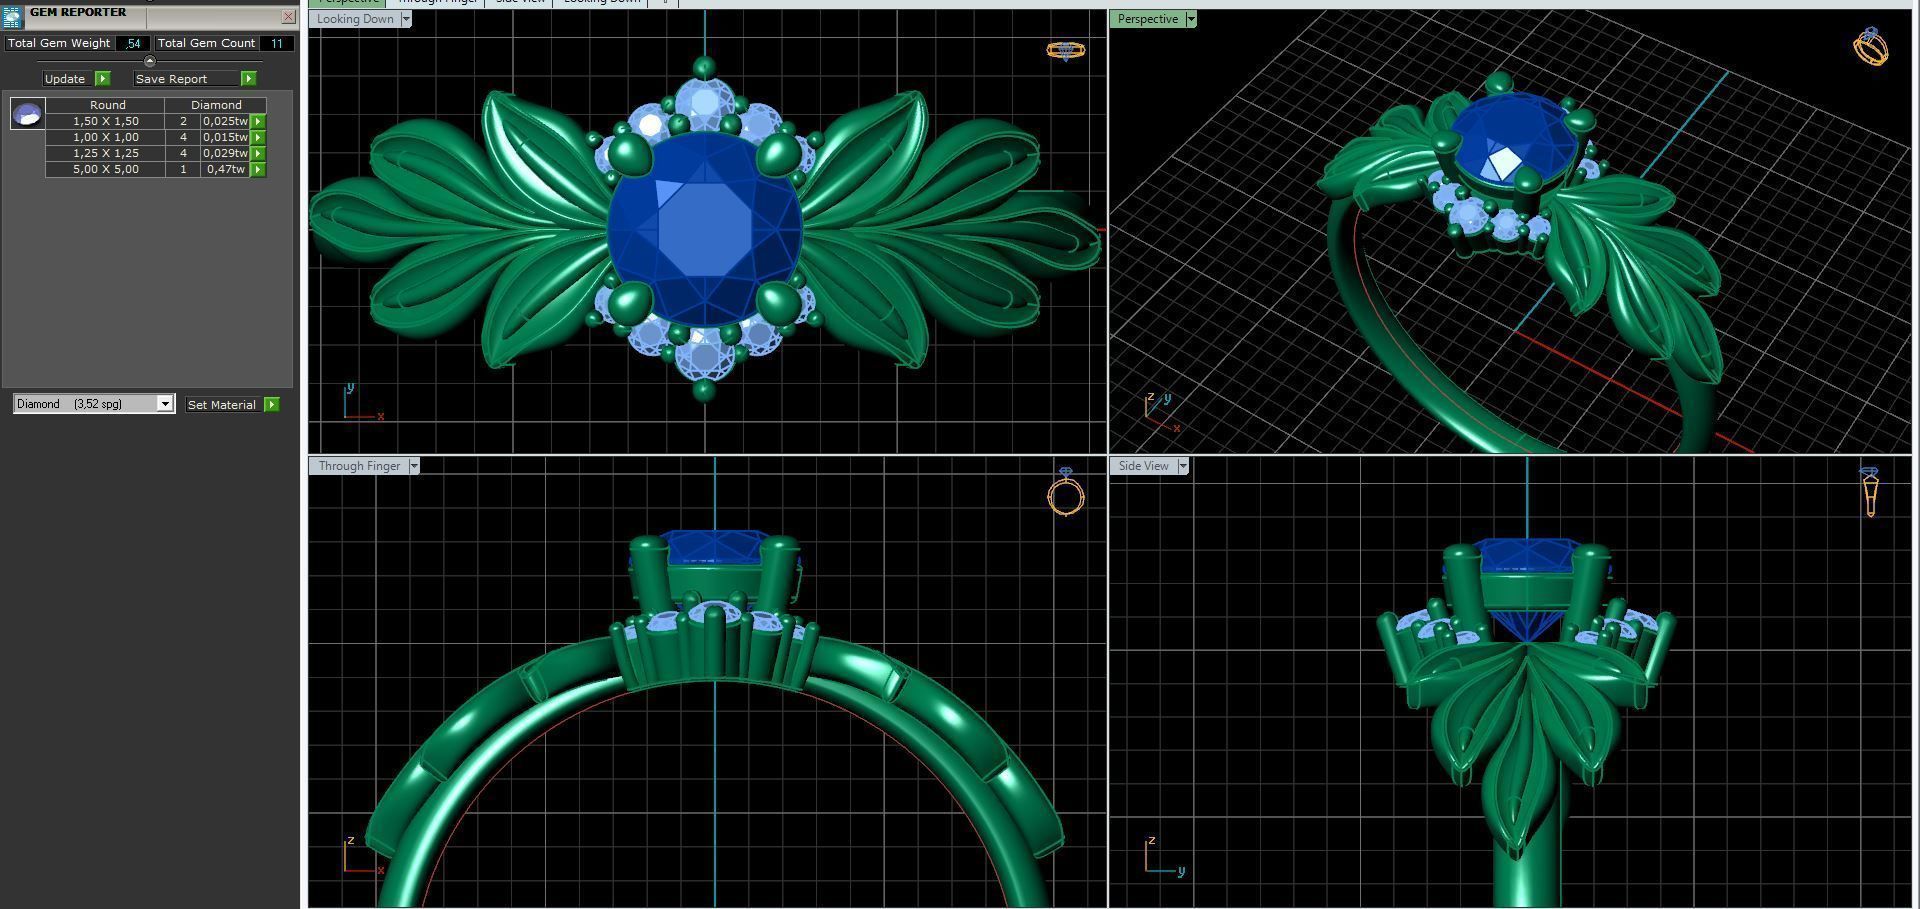Select the '1,25 X 1,25' size cell
Viewport: 1920px width, 909px height.
[106, 153]
